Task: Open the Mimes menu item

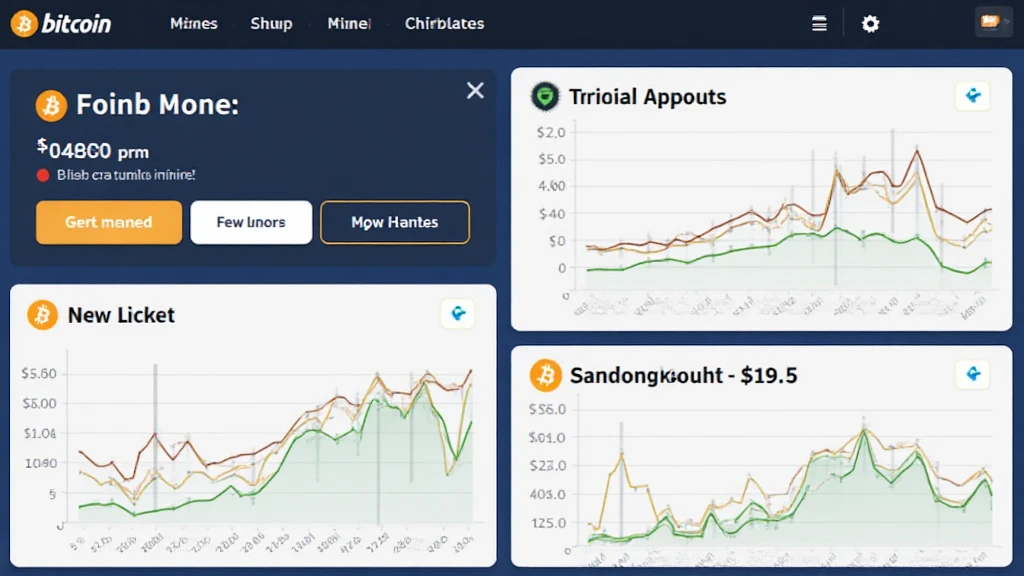Action: click(193, 23)
